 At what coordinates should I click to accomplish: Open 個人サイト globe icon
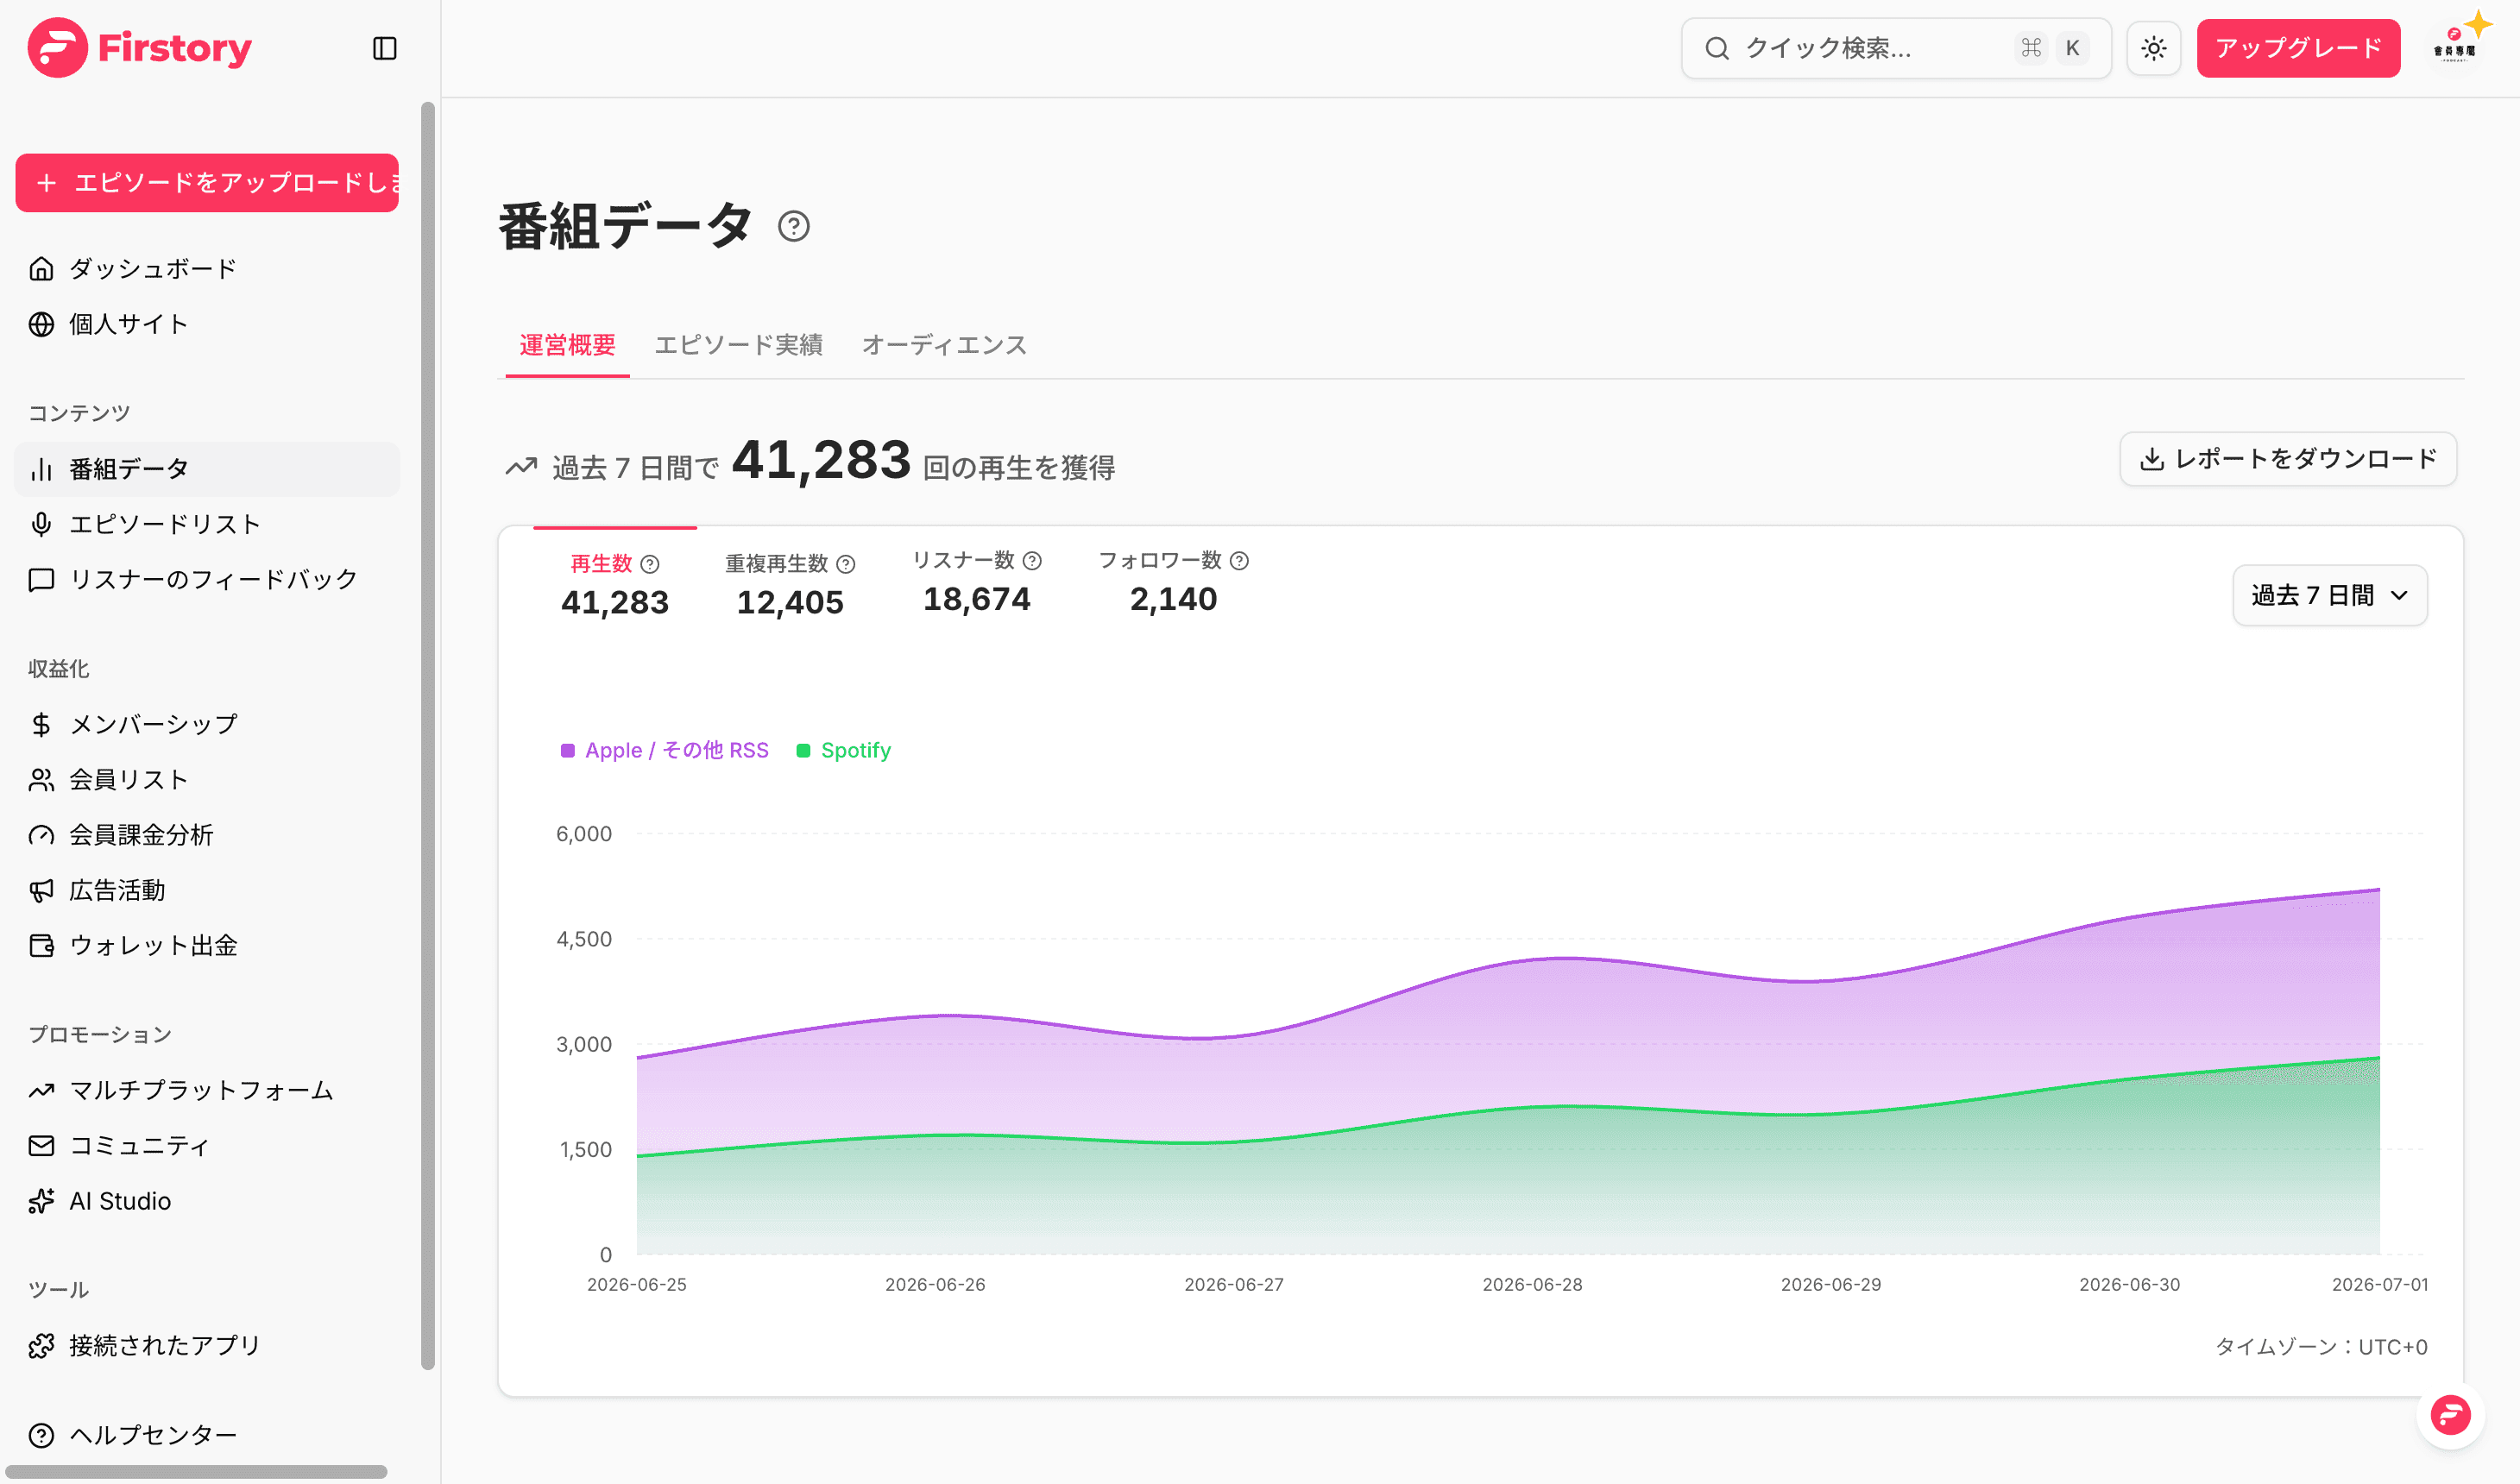click(x=41, y=324)
